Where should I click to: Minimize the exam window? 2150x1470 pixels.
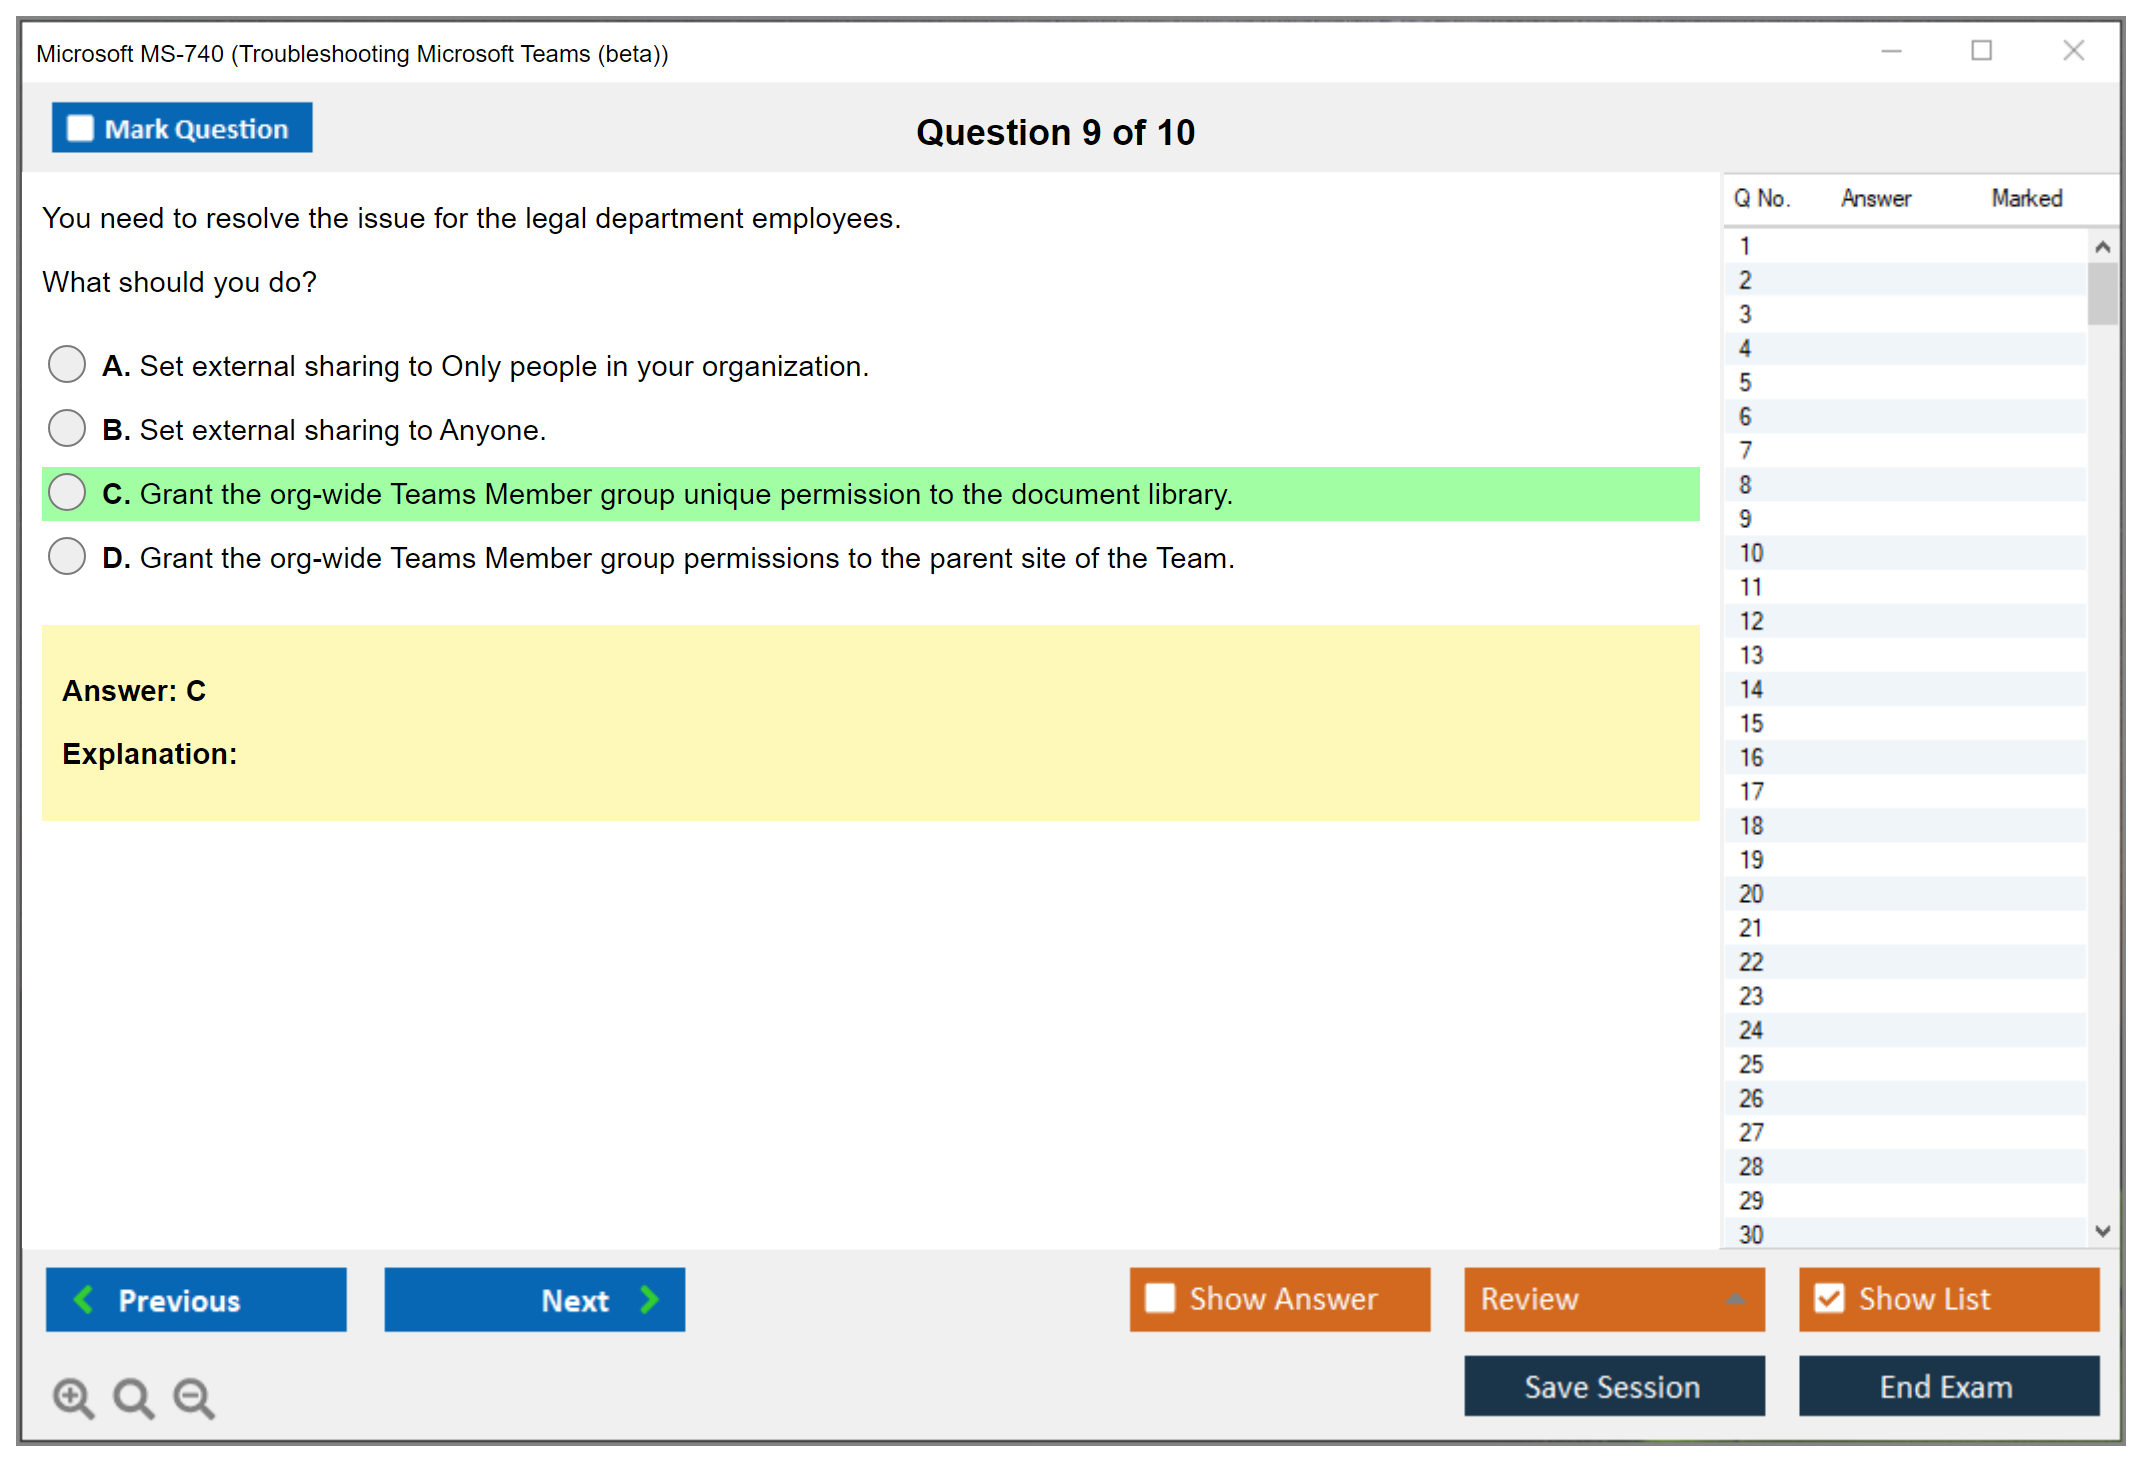pyautogui.click(x=1891, y=51)
